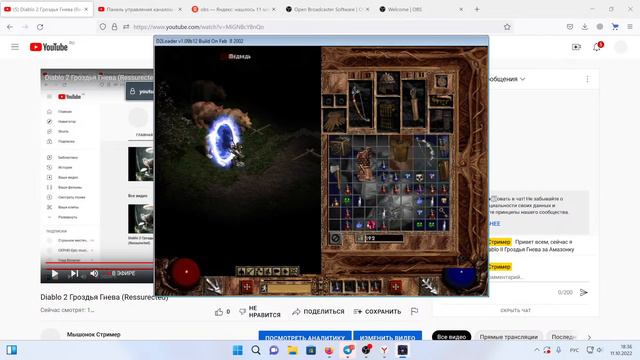Select the right-hand attack skill icon
This screenshot has height=360, width=640.
tap(429, 286)
